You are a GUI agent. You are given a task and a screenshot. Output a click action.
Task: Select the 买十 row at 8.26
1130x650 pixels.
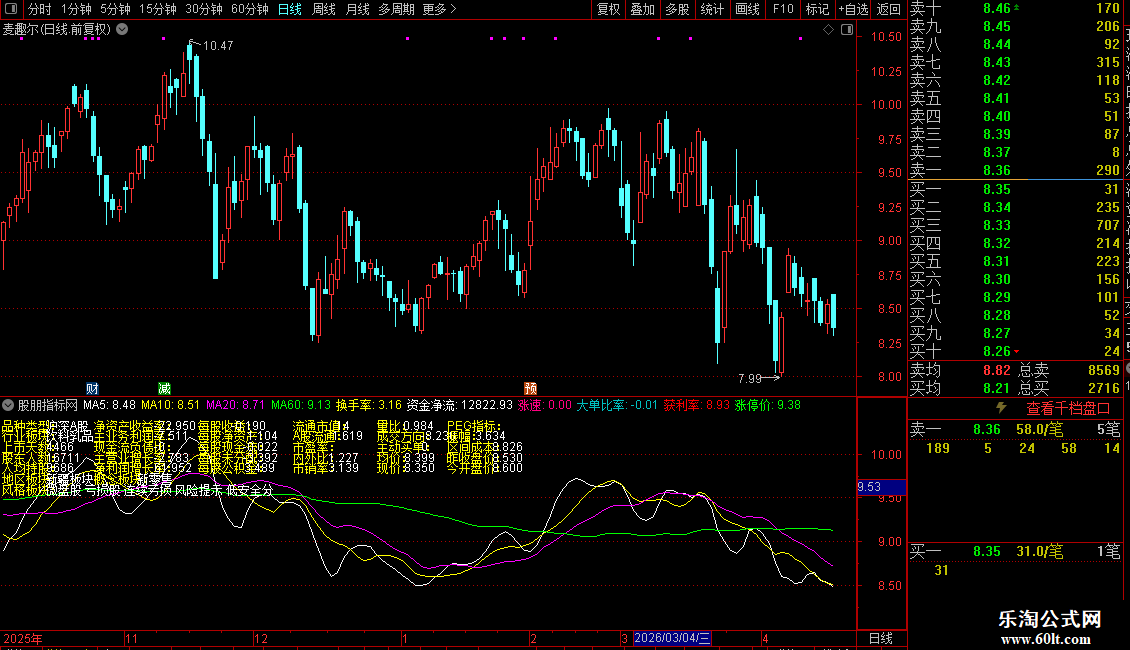pyautogui.click(x=1016, y=351)
